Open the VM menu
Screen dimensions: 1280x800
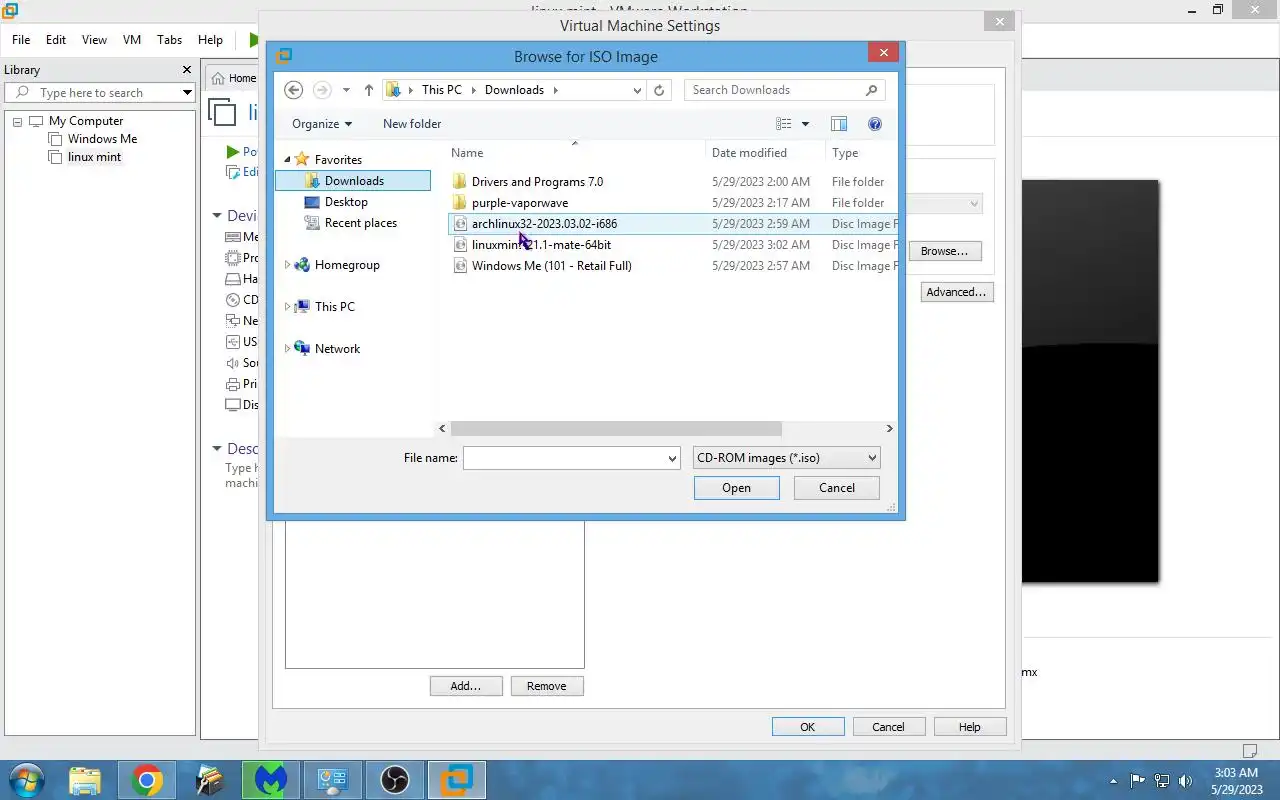point(132,40)
